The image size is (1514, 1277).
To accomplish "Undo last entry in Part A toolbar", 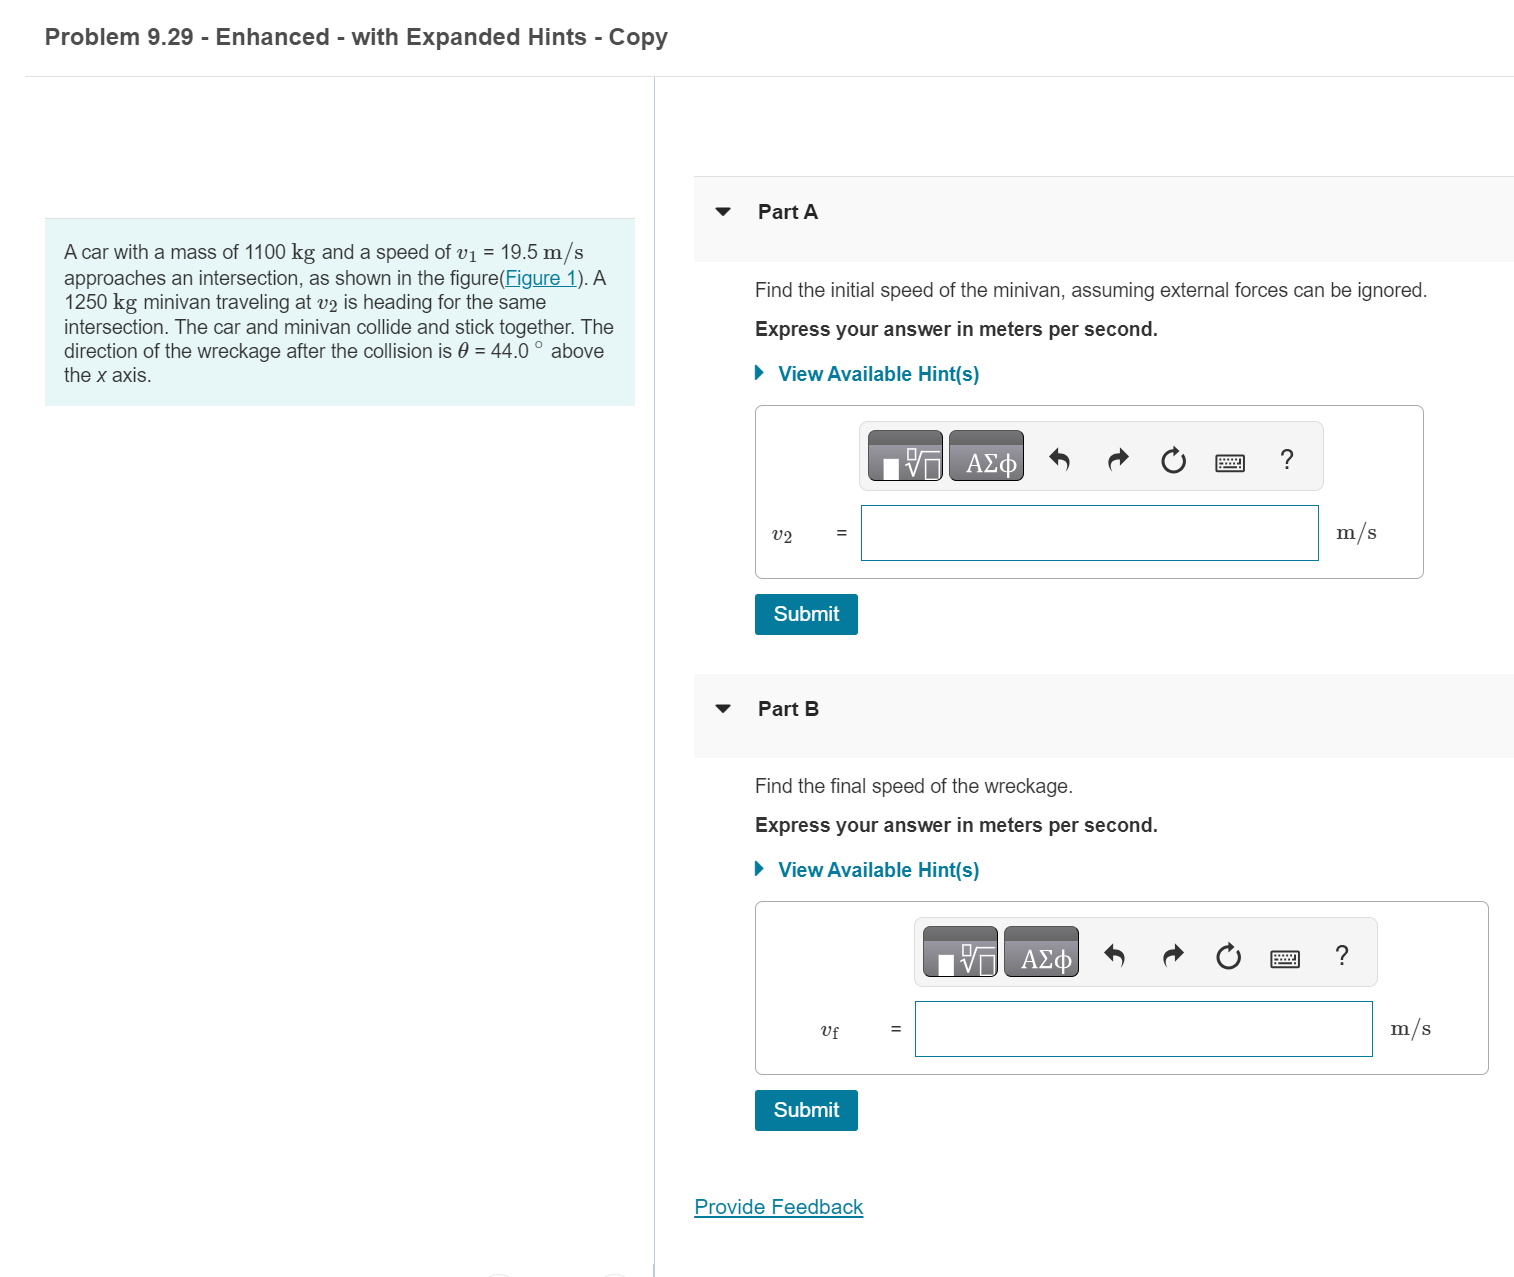I will click(1059, 459).
